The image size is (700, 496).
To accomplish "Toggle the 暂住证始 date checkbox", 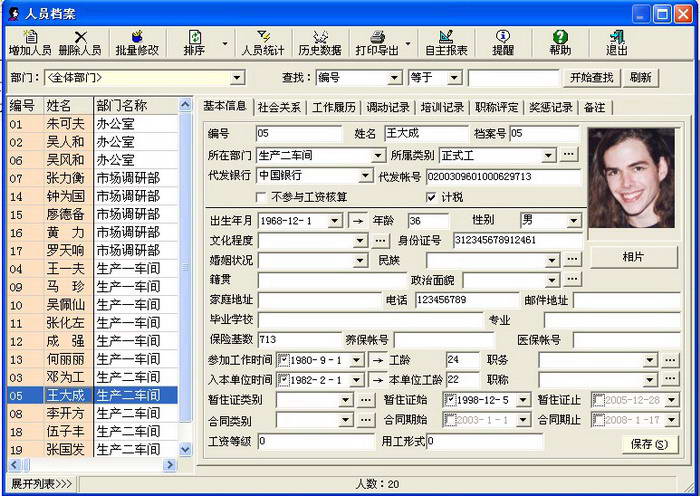I will pyautogui.click(x=450, y=400).
